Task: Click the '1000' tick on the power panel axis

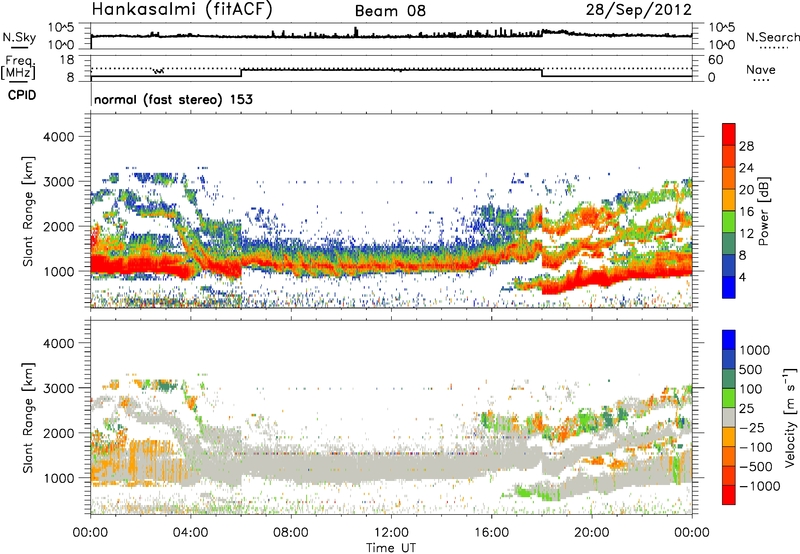Action: click(58, 271)
